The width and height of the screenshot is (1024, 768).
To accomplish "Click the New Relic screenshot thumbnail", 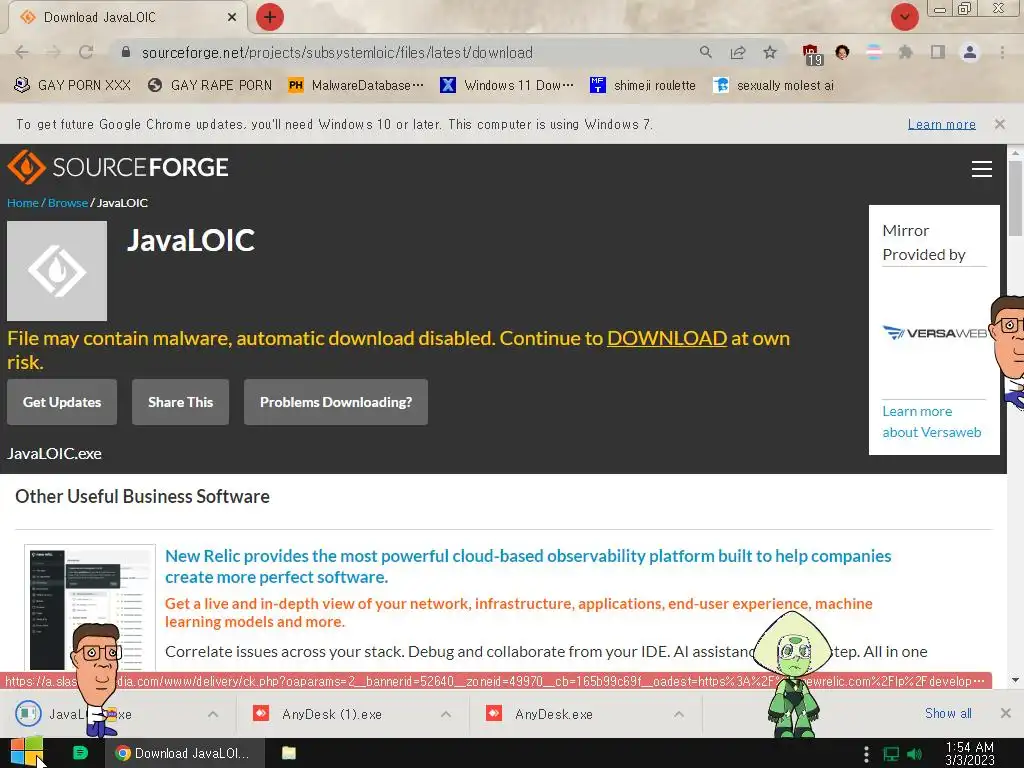I will tap(90, 607).
